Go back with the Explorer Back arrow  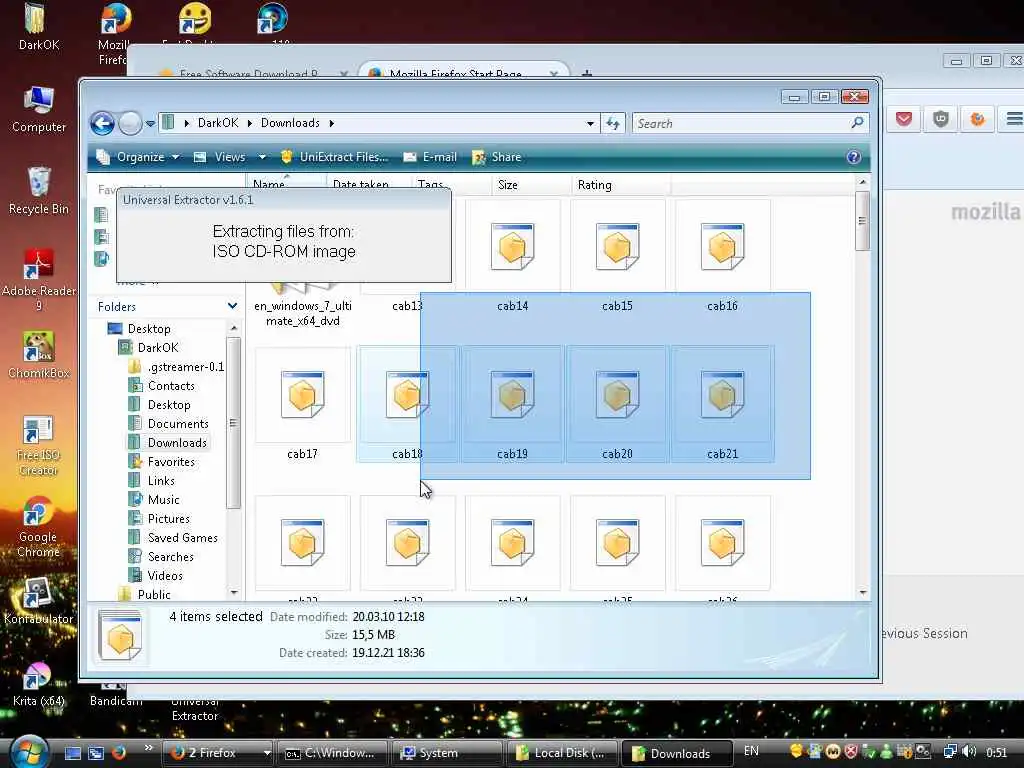103,123
